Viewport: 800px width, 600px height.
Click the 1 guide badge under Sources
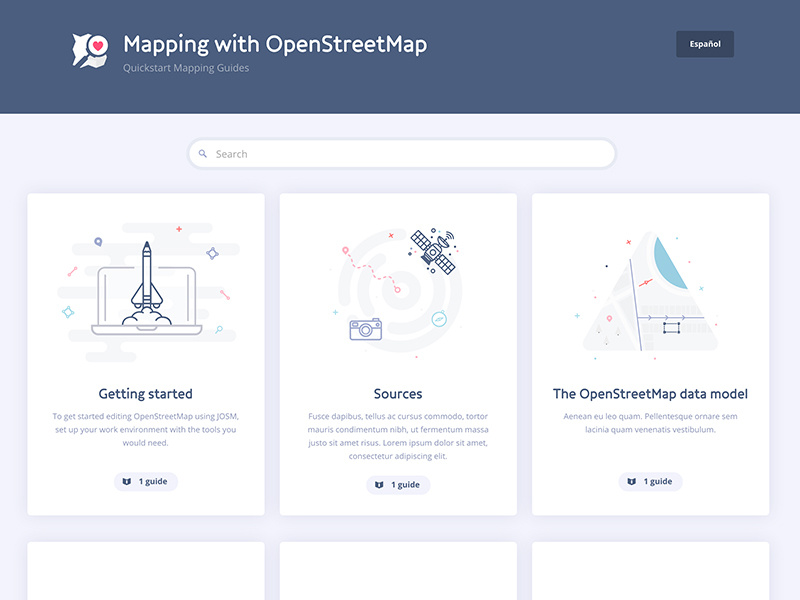pyautogui.click(x=398, y=485)
